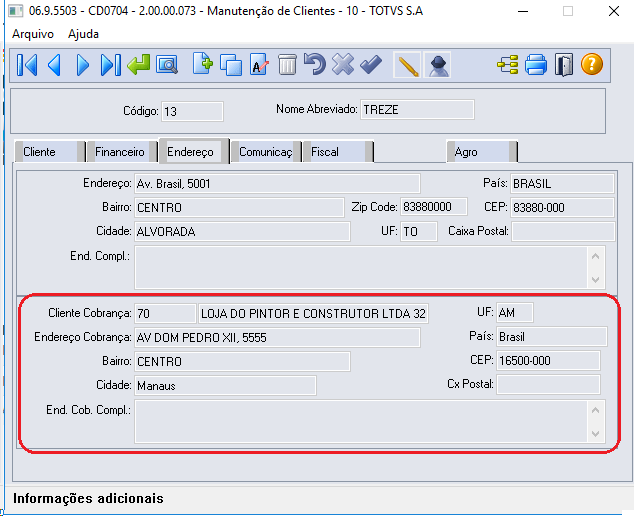The height and width of the screenshot is (518, 634).
Task: Switch to the Cliente tab
Action: [50, 152]
